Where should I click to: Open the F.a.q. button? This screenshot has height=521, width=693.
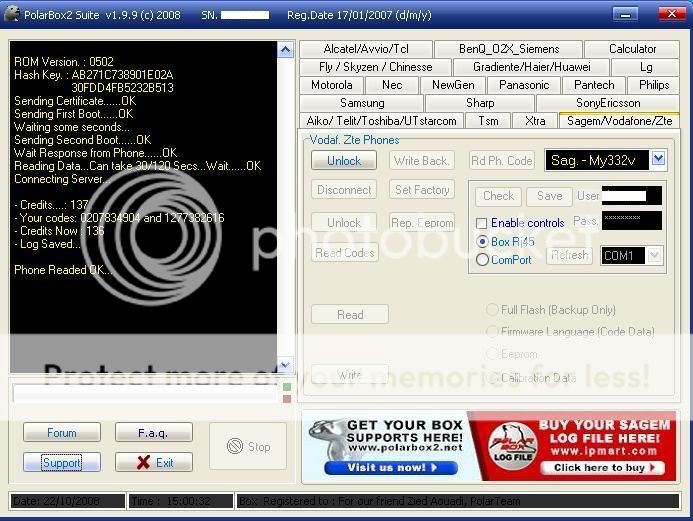[x=154, y=433]
